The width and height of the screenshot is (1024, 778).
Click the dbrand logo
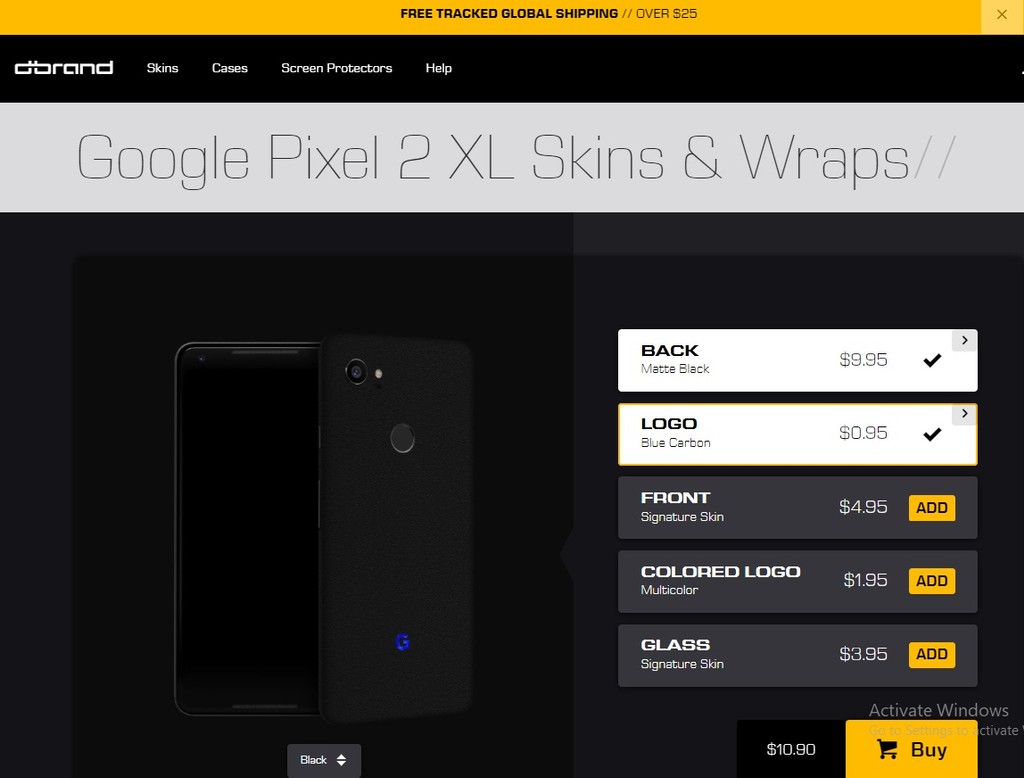(x=63, y=68)
